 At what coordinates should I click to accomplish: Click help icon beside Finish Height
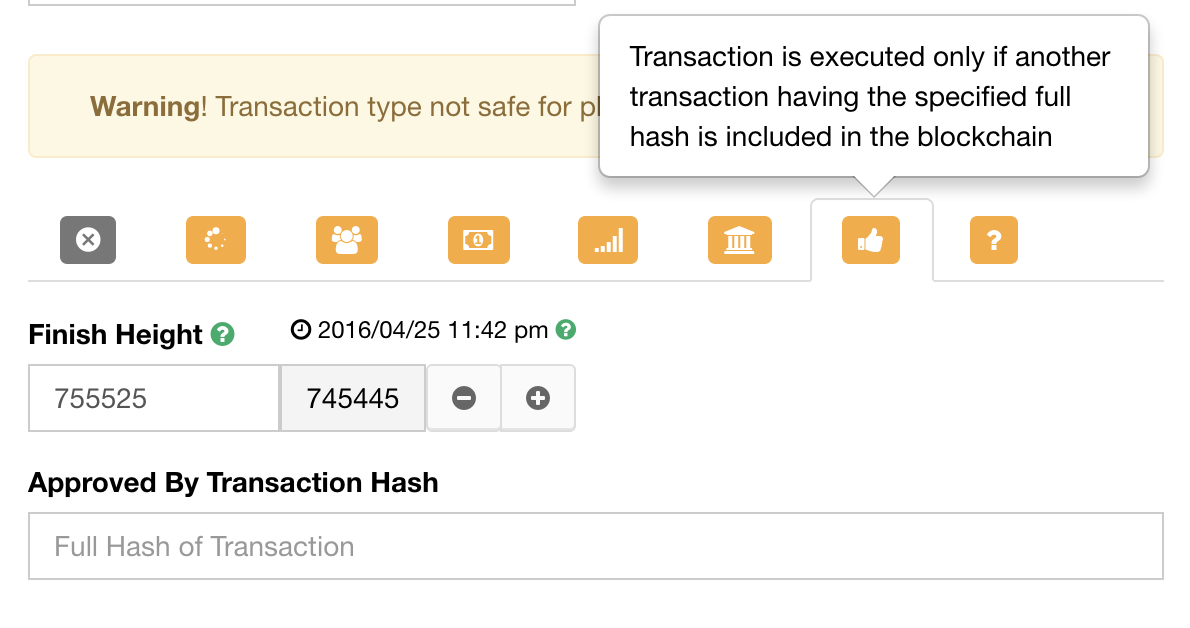[222, 334]
